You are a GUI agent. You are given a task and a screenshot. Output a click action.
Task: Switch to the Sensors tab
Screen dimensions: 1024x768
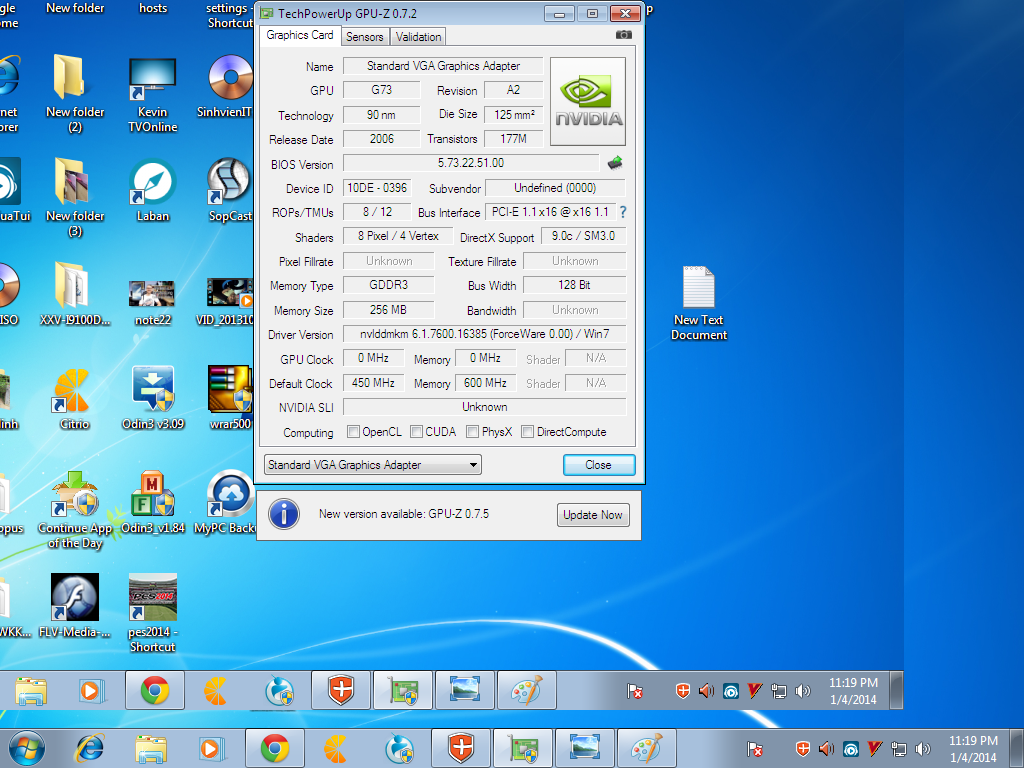(364, 37)
